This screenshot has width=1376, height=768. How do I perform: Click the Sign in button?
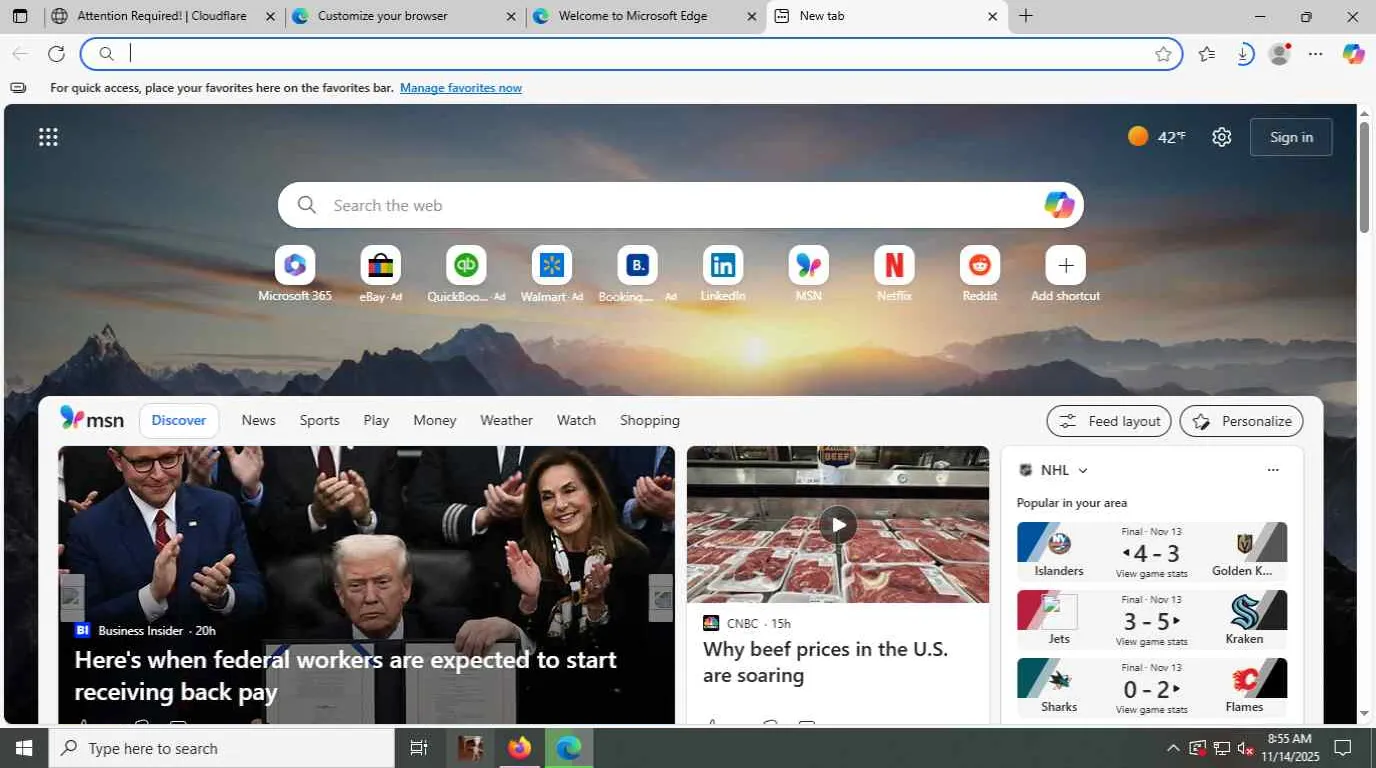(1291, 137)
